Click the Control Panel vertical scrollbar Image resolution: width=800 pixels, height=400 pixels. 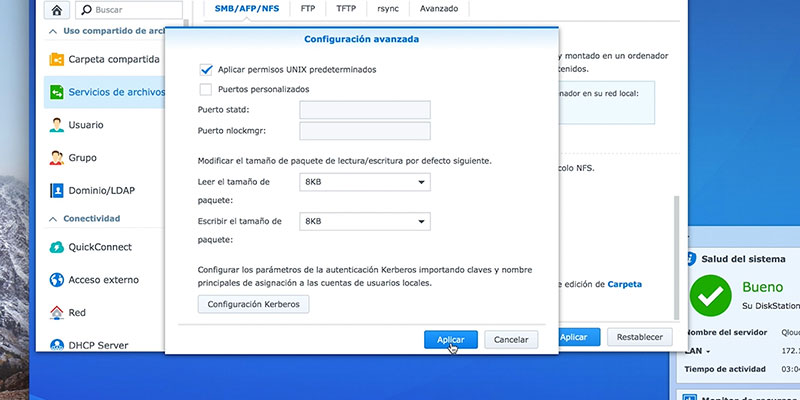click(677, 257)
